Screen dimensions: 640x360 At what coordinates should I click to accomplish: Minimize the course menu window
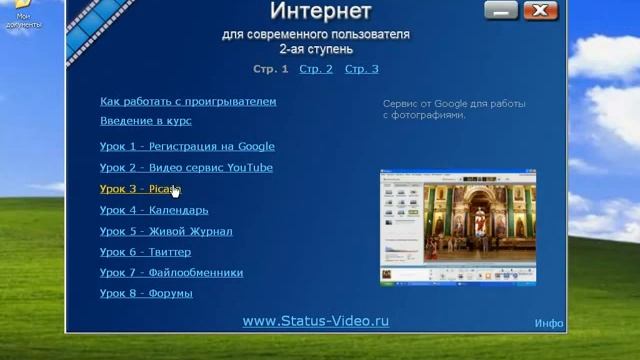click(x=501, y=11)
